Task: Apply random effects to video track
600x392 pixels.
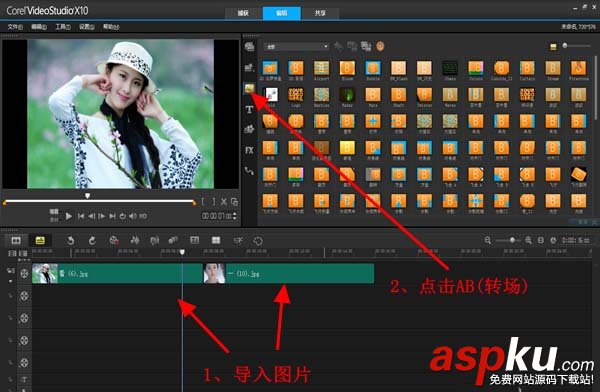Action: [x=366, y=46]
